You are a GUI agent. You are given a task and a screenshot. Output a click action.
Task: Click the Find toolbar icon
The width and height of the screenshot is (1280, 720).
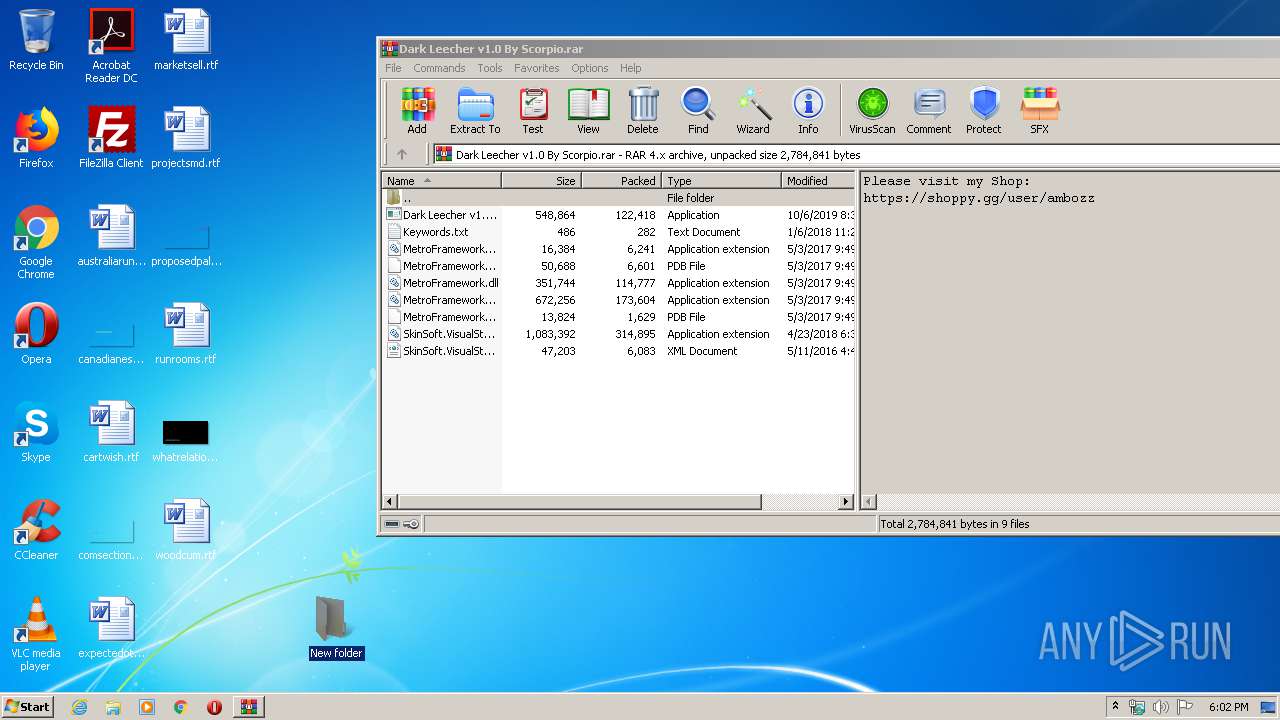tap(698, 110)
